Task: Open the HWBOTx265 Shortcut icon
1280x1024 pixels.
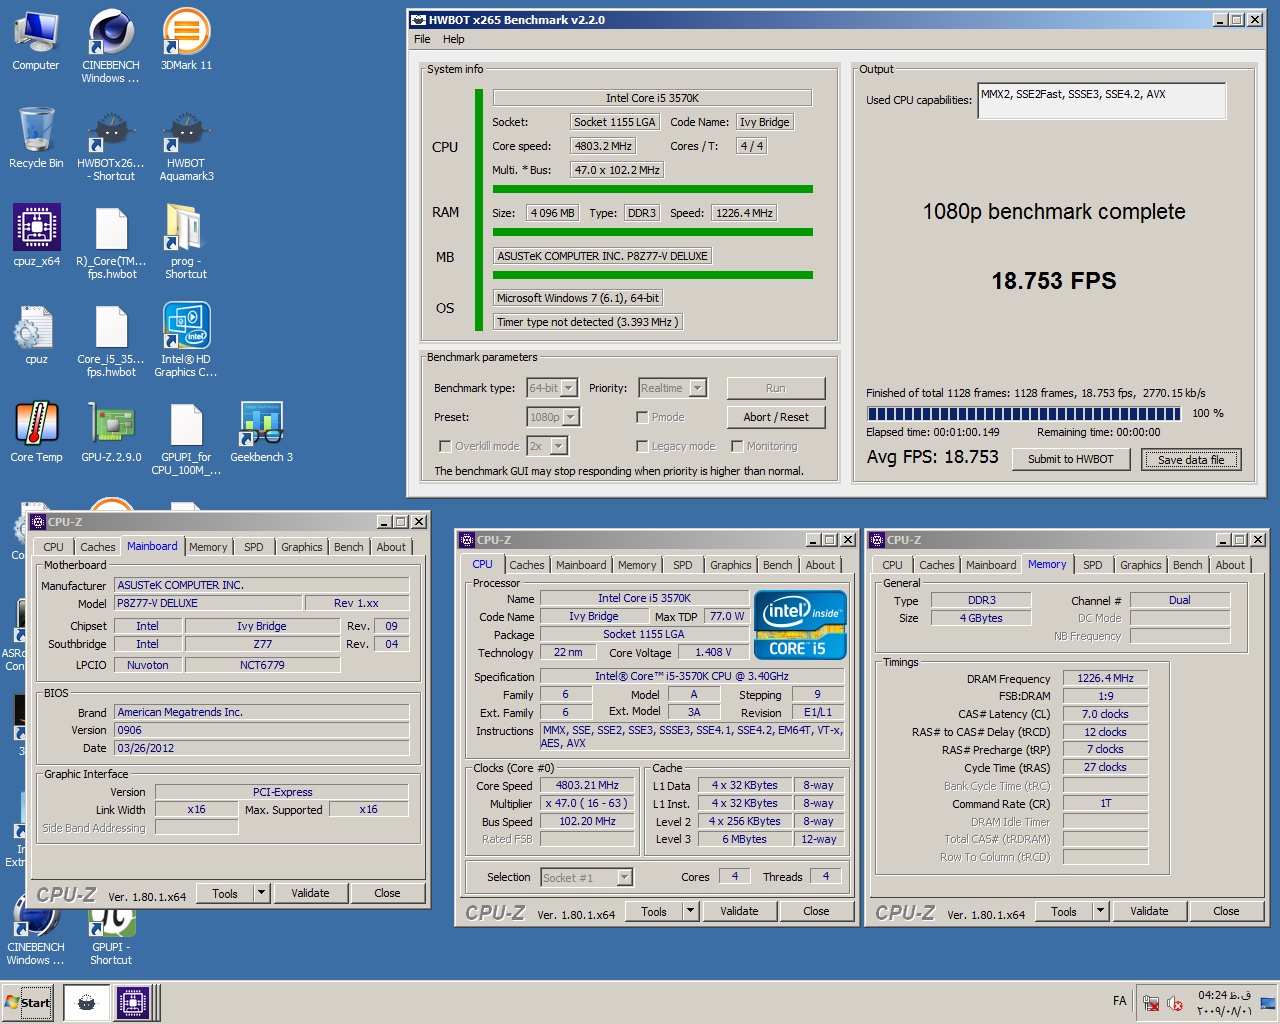Action: 110,145
